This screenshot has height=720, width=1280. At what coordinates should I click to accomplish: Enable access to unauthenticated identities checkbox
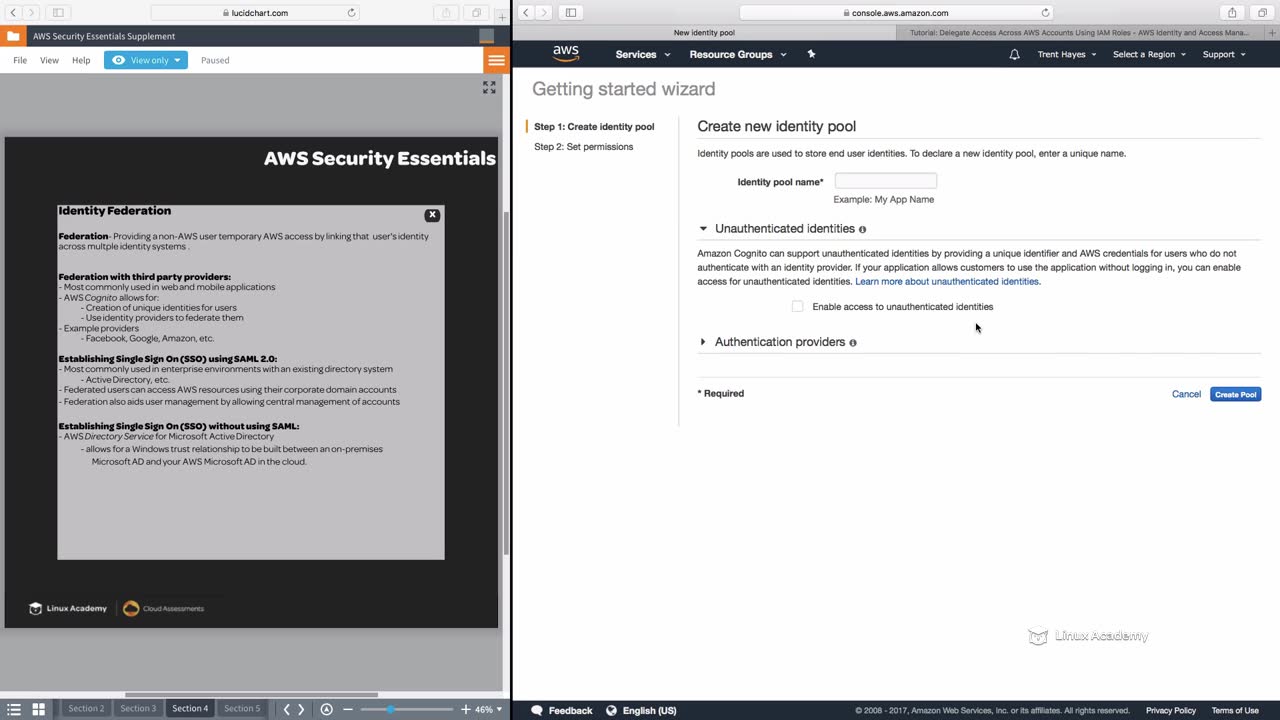click(x=797, y=307)
